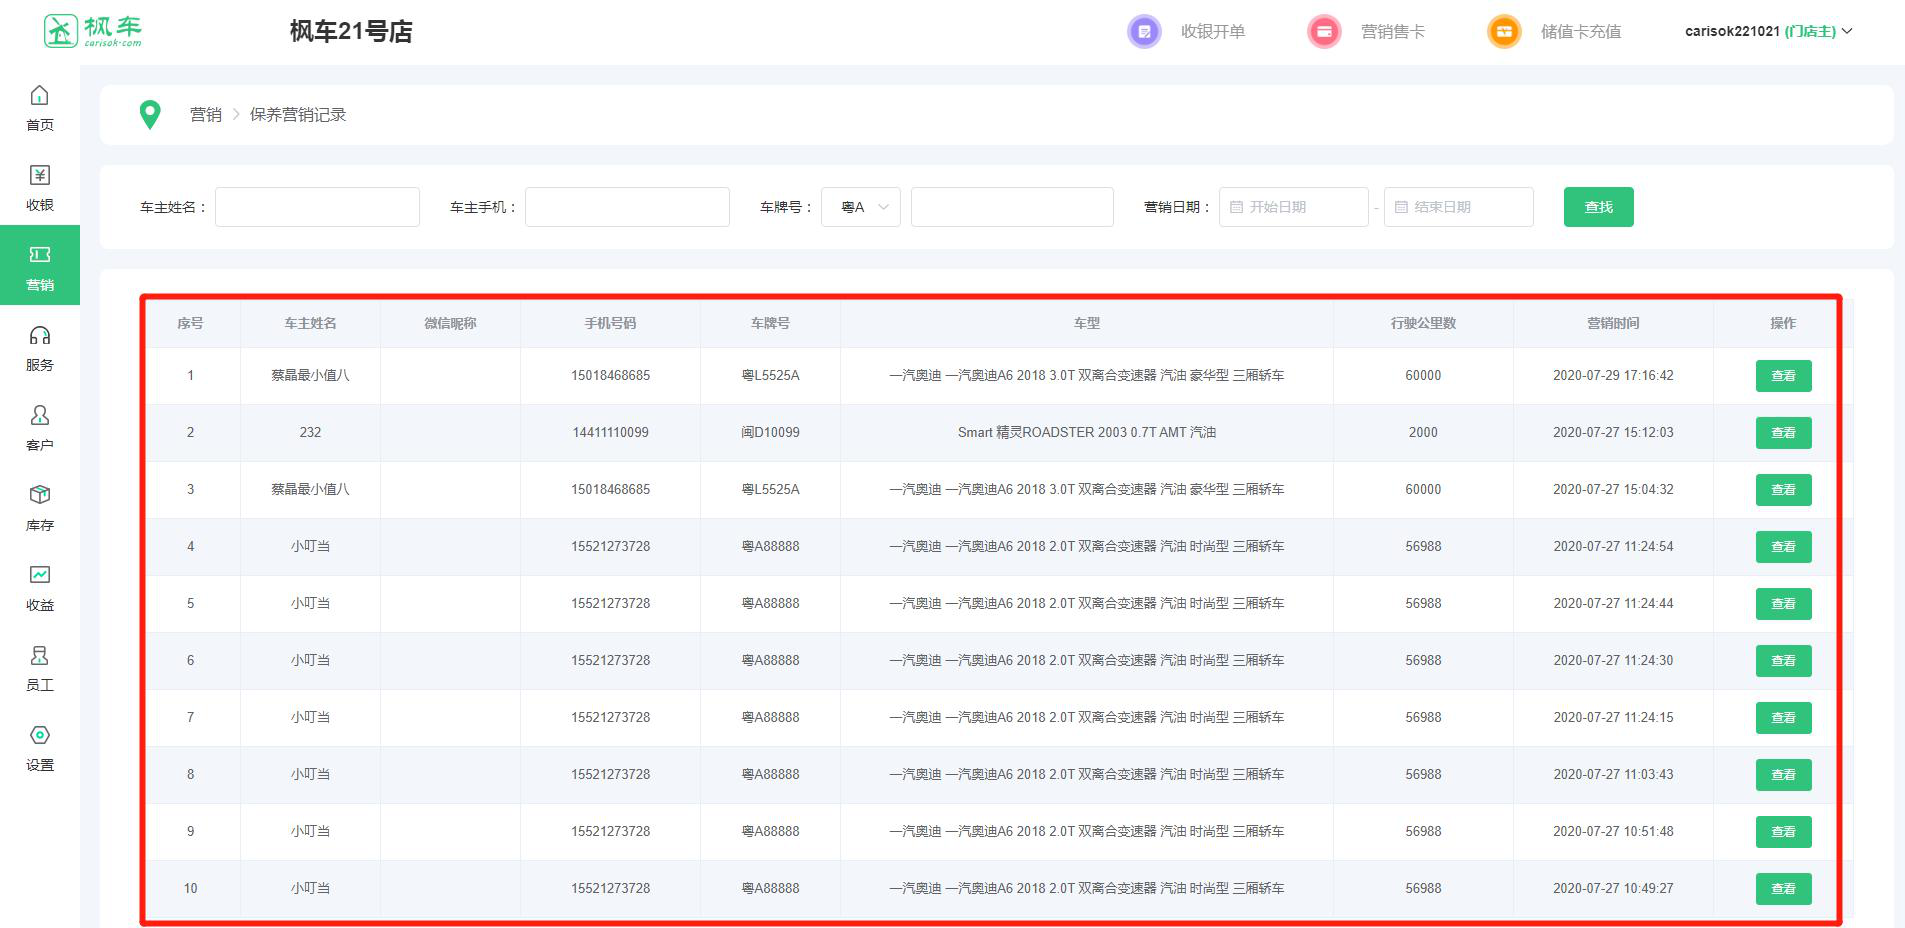Viewport: 1905px width, 928px height.
Task: Click the 枫车21号店 store title
Action: coord(351,31)
